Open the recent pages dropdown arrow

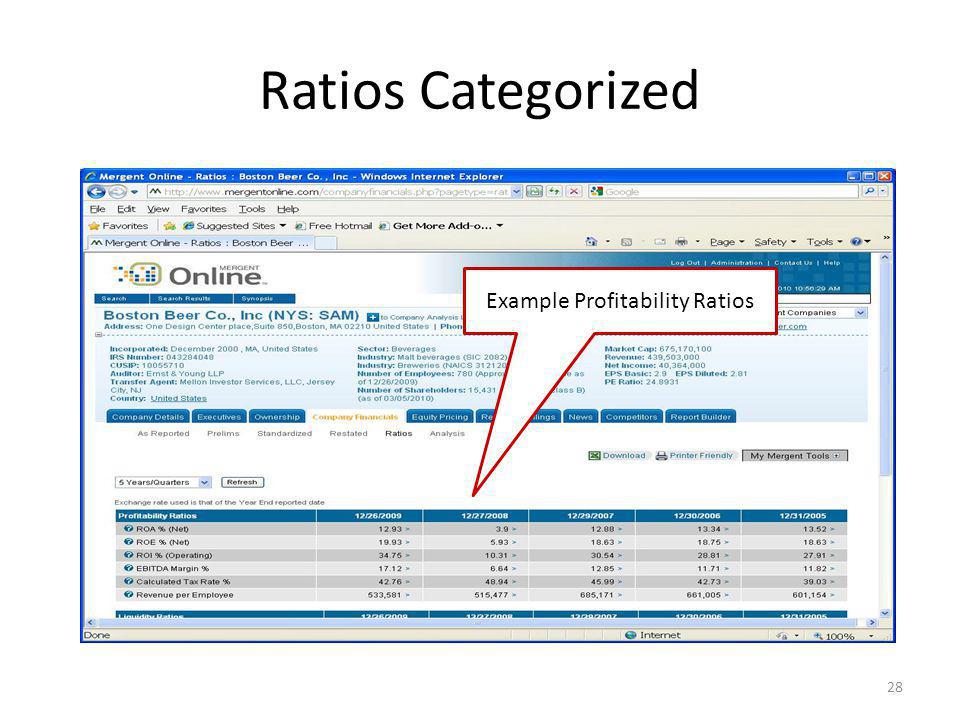point(135,192)
